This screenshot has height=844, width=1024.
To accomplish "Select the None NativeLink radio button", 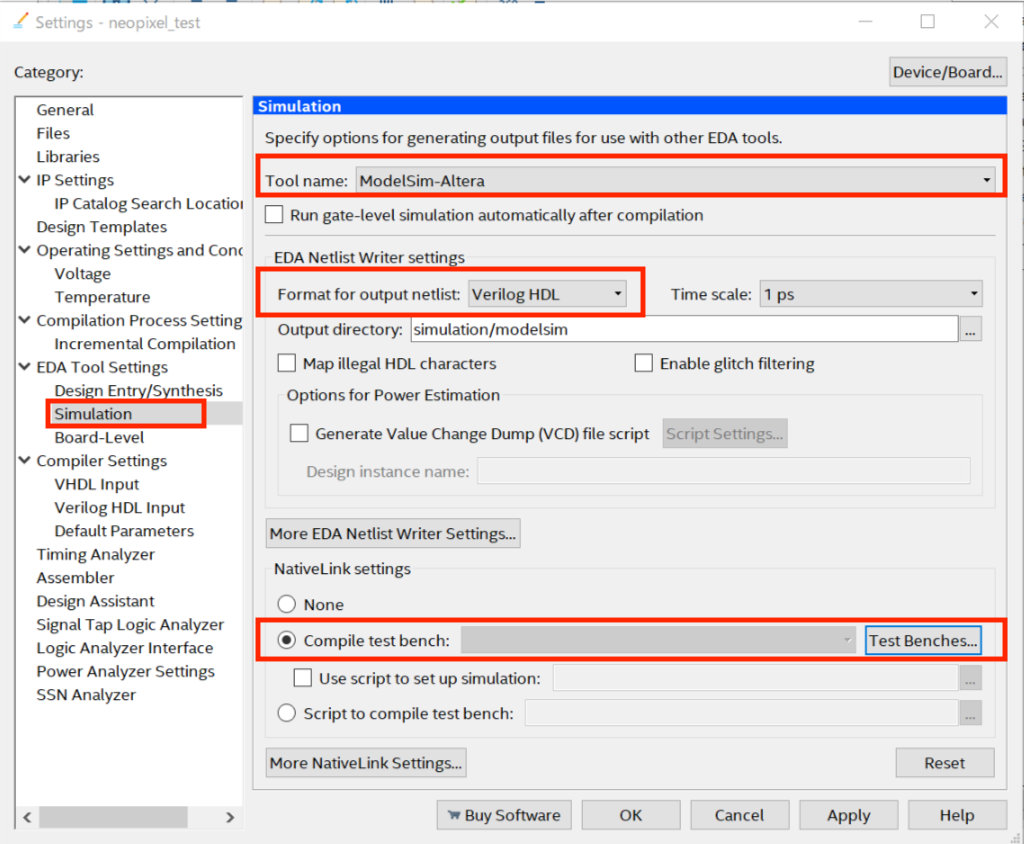I will [x=287, y=604].
